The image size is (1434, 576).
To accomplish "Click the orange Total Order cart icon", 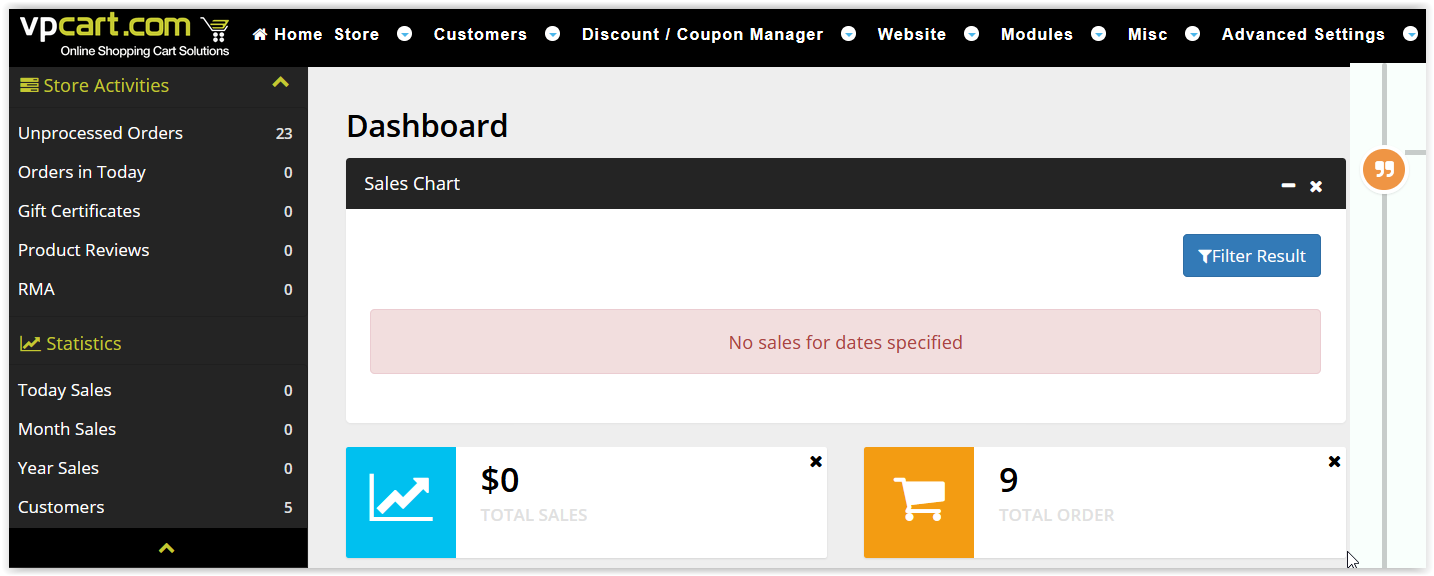I will click(919, 502).
